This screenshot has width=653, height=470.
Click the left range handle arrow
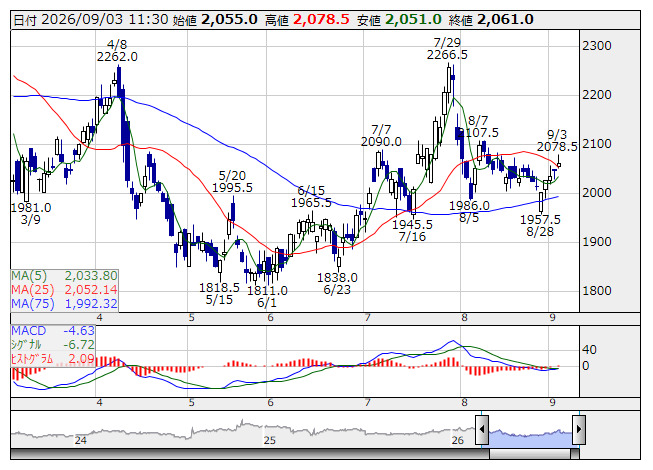(482, 429)
